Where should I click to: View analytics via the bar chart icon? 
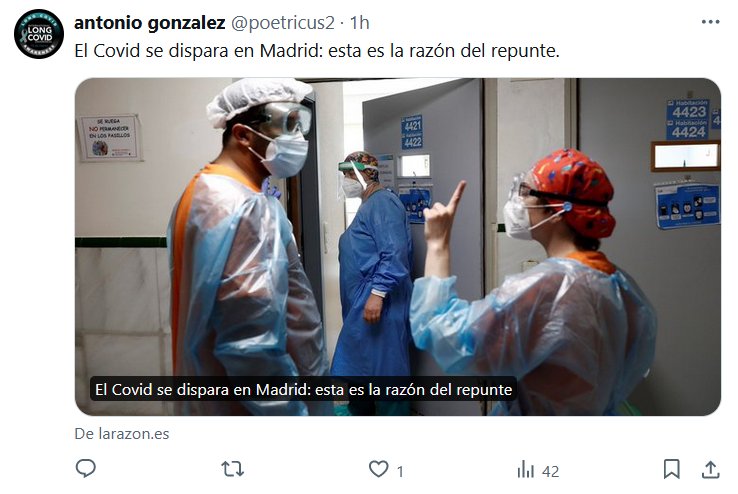[526, 470]
